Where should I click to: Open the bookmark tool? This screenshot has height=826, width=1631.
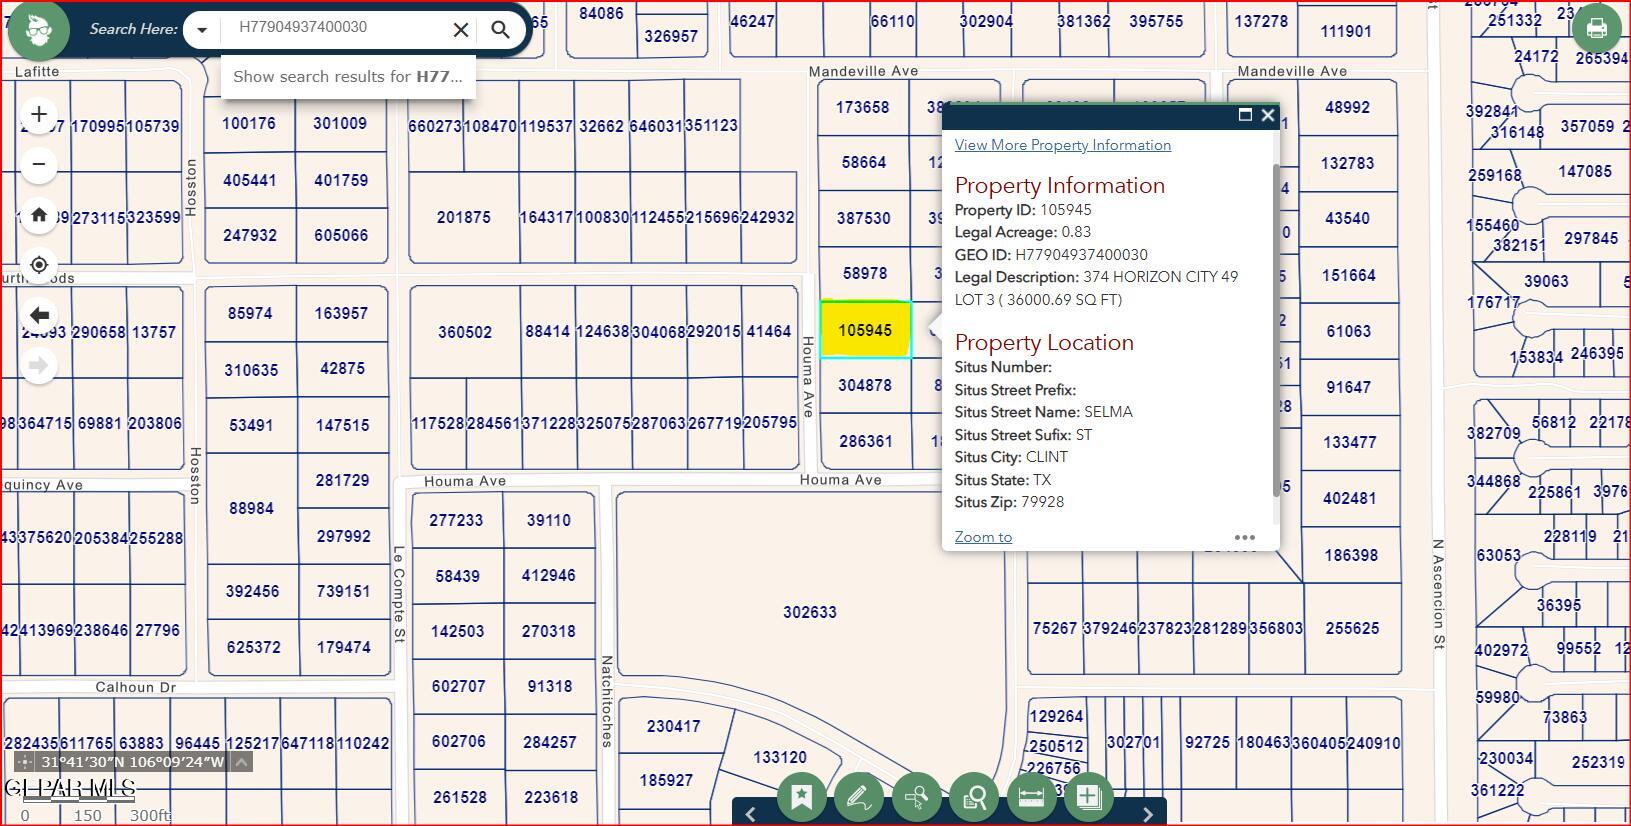click(x=801, y=797)
